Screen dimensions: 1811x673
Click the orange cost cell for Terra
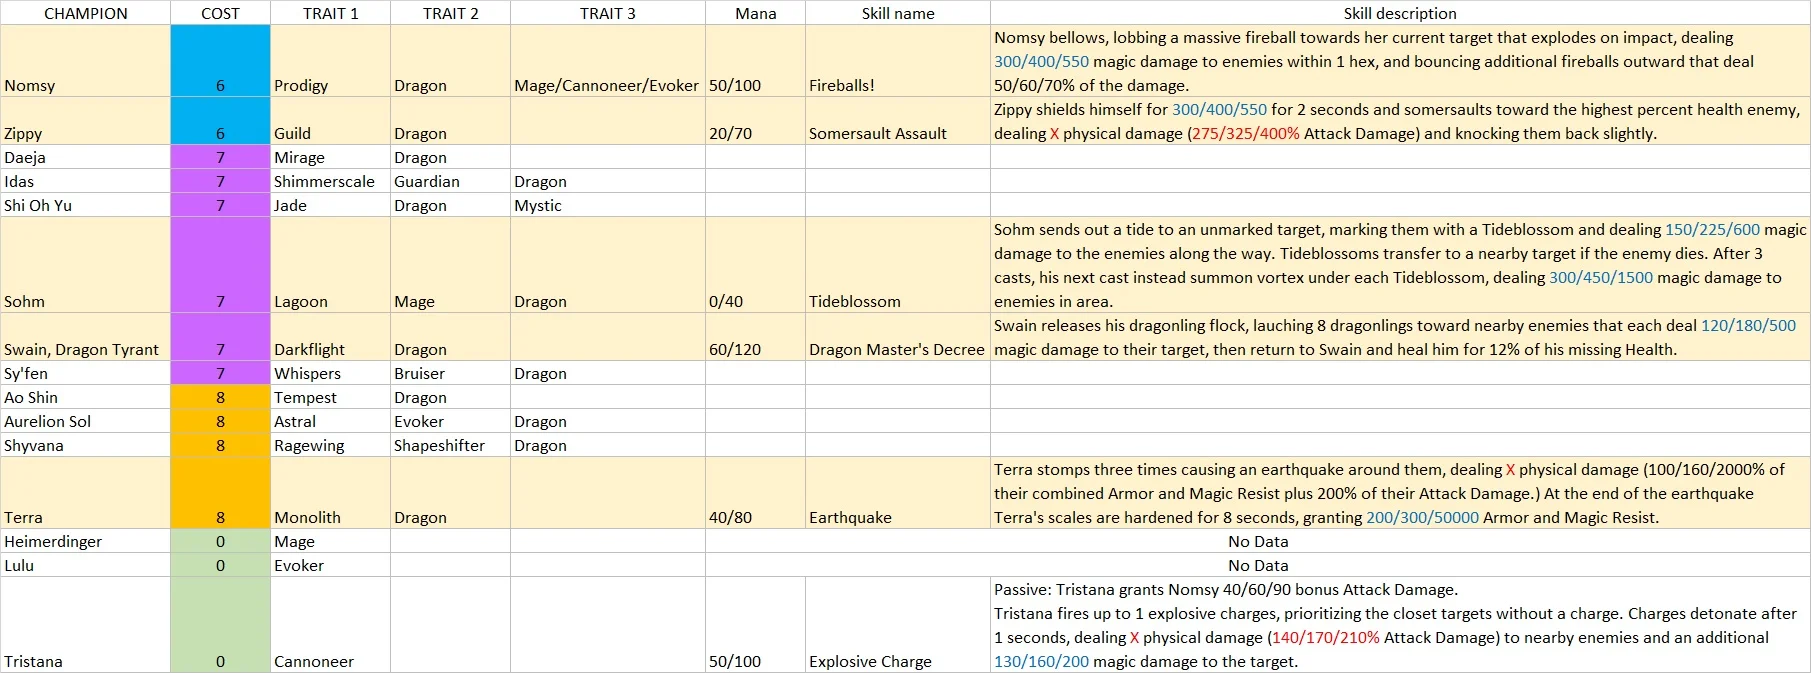point(220,493)
